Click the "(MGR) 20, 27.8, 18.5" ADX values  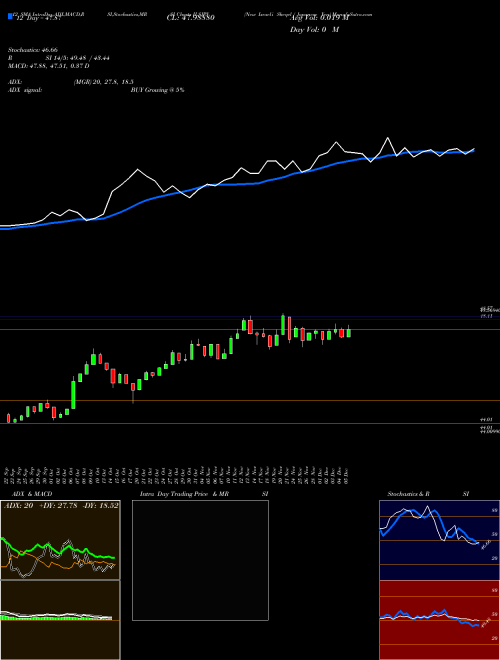104,82
